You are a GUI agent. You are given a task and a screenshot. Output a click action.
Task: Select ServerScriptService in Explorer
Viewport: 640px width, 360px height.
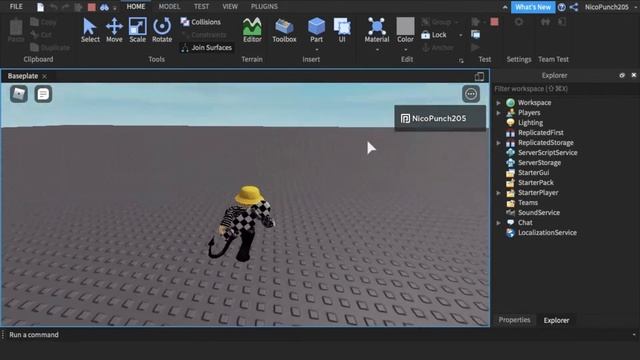[547, 153]
